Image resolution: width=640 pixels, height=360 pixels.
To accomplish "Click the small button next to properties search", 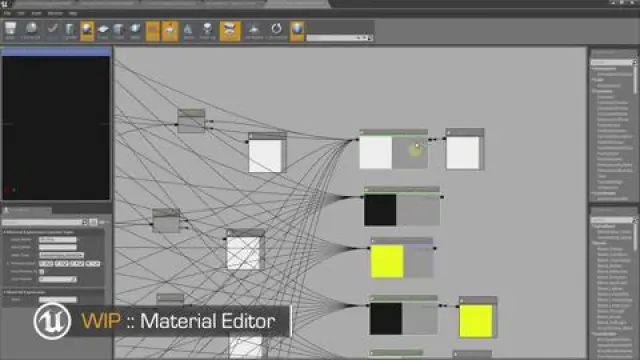I will (x=93, y=222).
